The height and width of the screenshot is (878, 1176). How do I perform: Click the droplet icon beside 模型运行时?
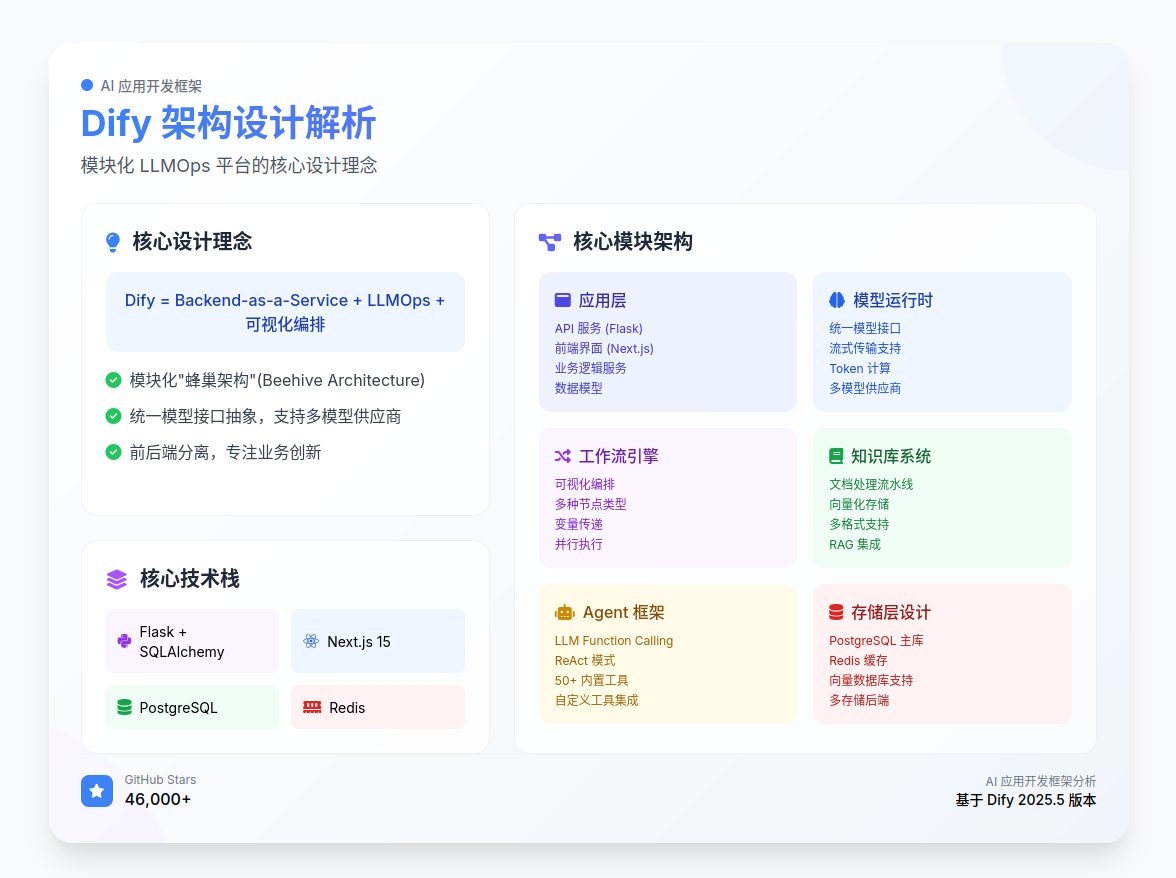coord(835,299)
